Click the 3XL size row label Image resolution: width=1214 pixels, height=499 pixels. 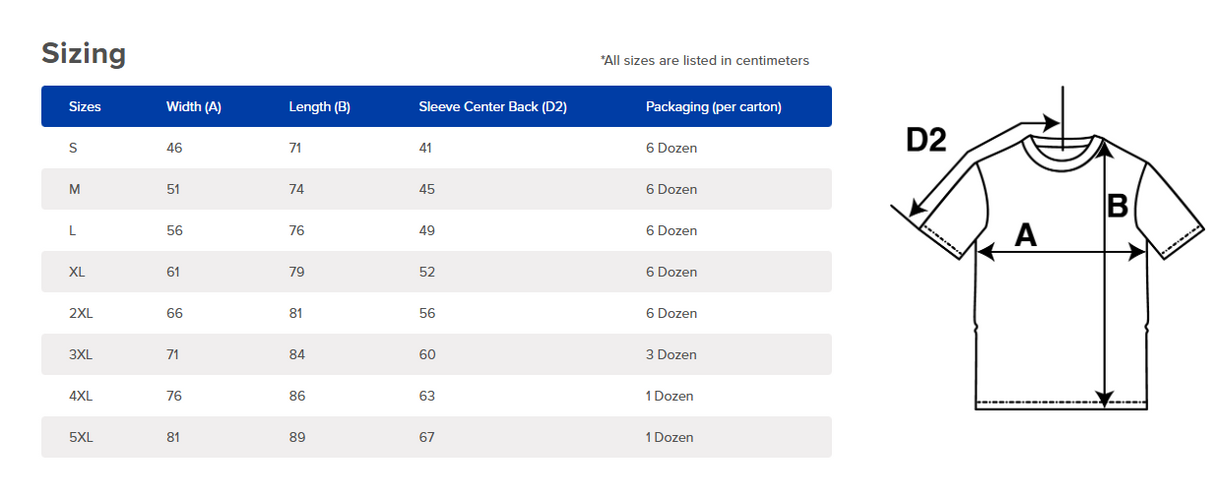[80, 355]
